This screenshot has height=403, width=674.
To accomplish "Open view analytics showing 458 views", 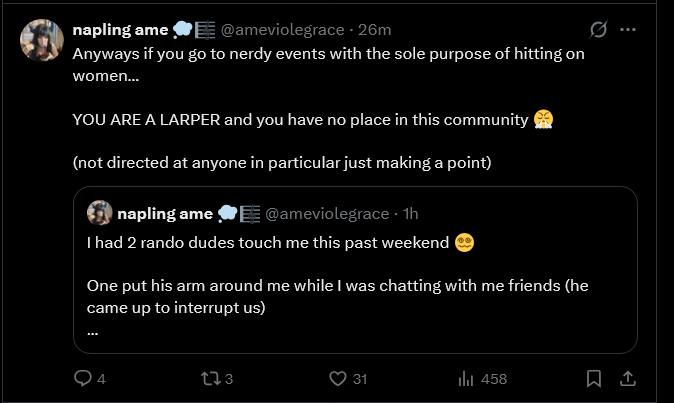I will coord(466,379).
